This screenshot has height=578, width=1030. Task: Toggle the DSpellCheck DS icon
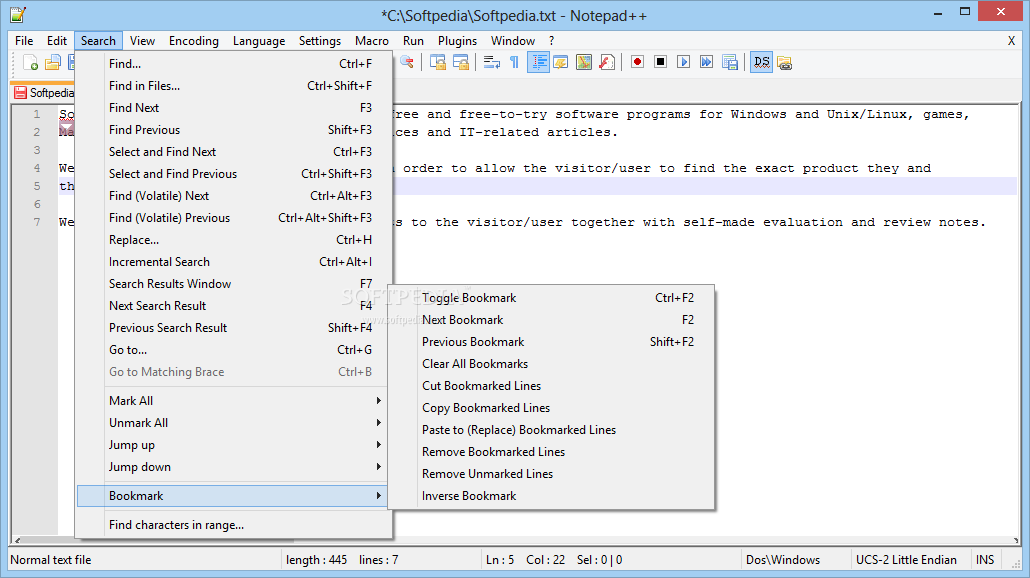[761, 62]
